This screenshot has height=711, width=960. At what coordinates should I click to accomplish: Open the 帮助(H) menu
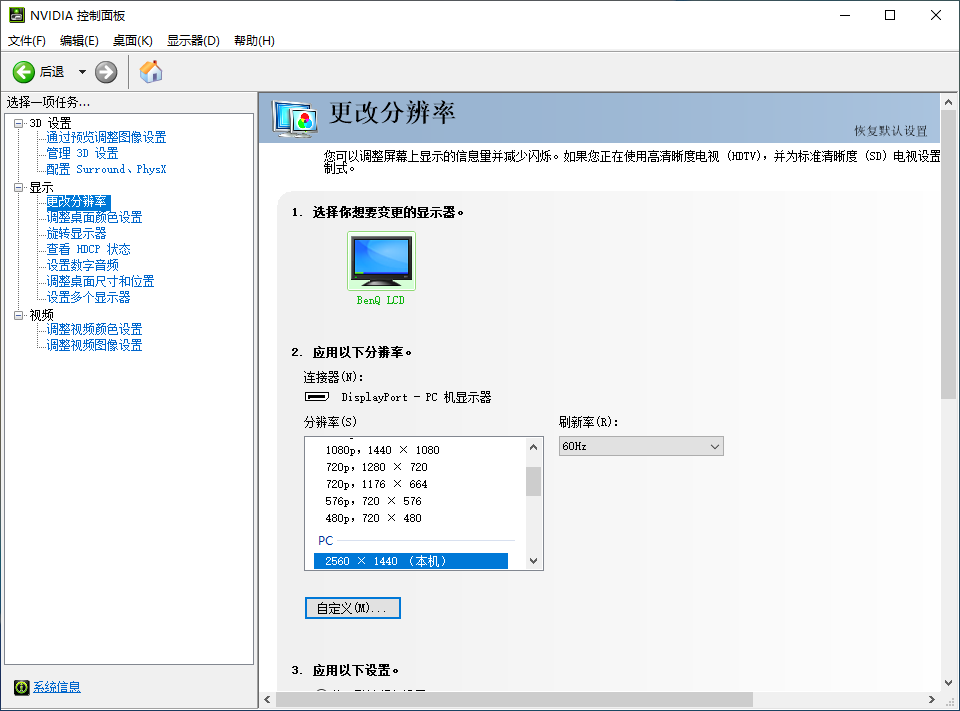click(254, 41)
